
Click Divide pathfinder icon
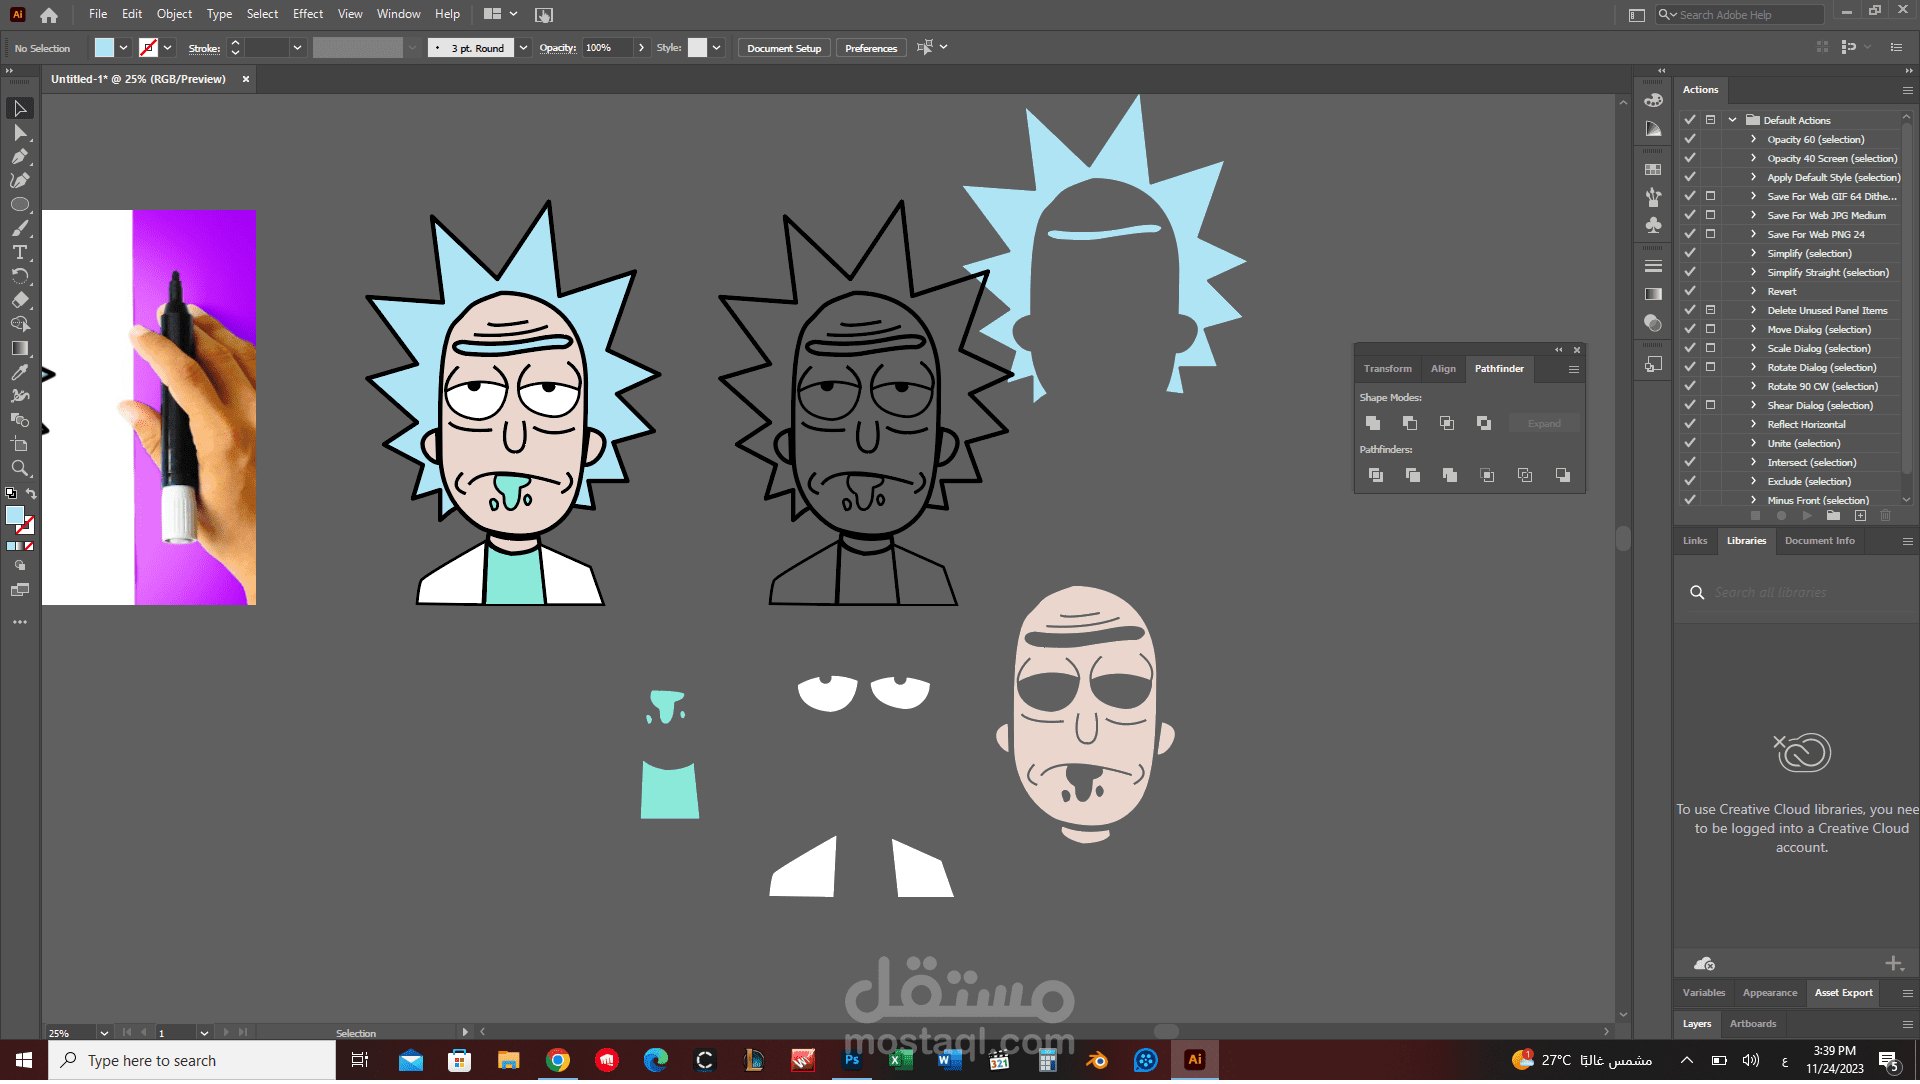pyautogui.click(x=1376, y=475)
